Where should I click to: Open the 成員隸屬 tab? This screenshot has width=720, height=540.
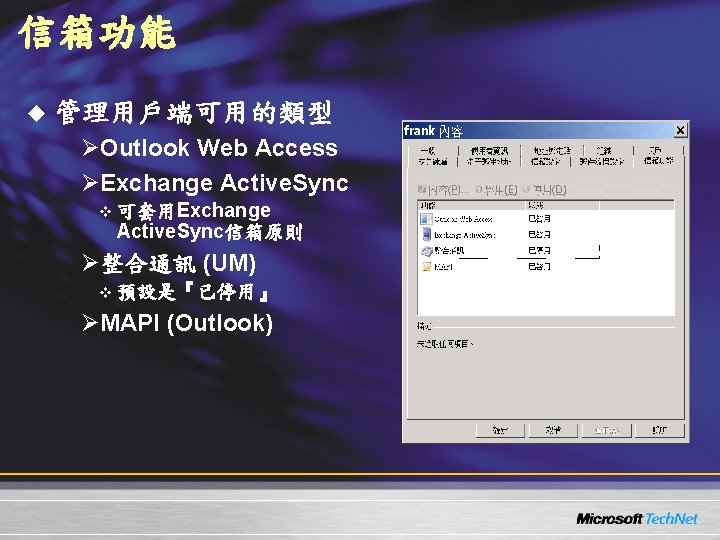(x=433, y=162)
